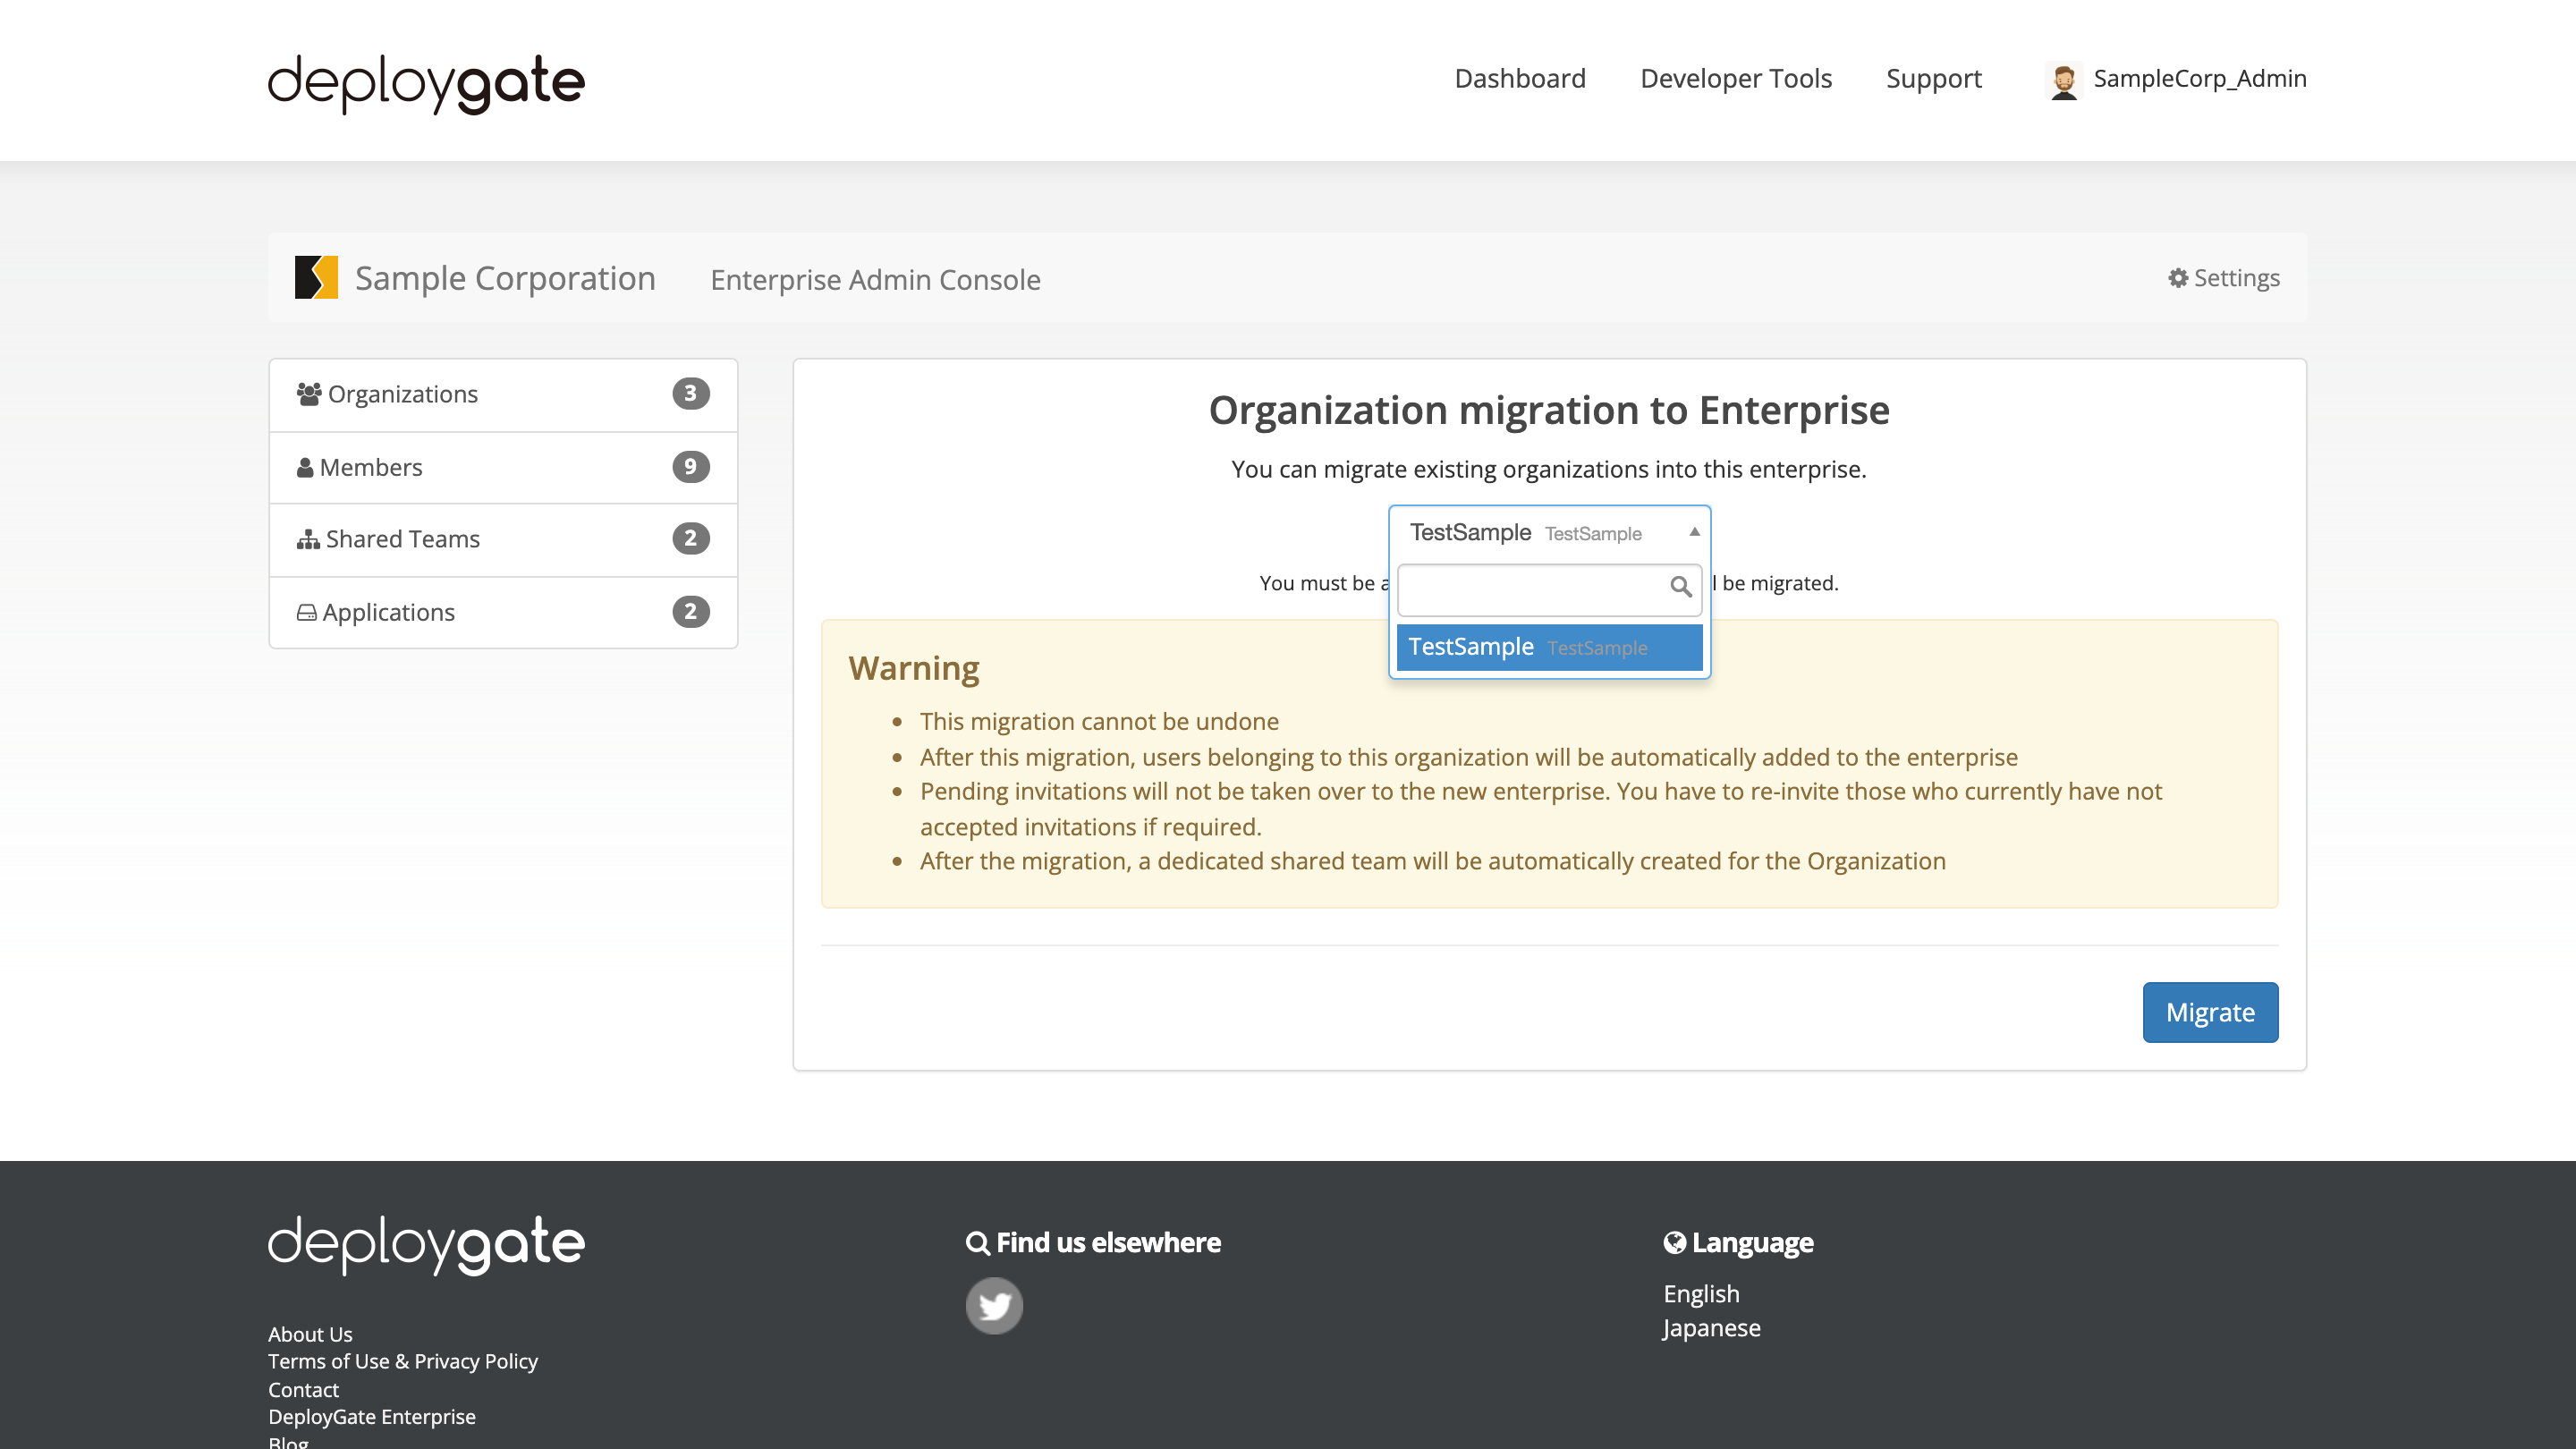Open the SampleCorp_Admin profile avatar
2576x1449 pixels.
click(x=2064, y=79)
